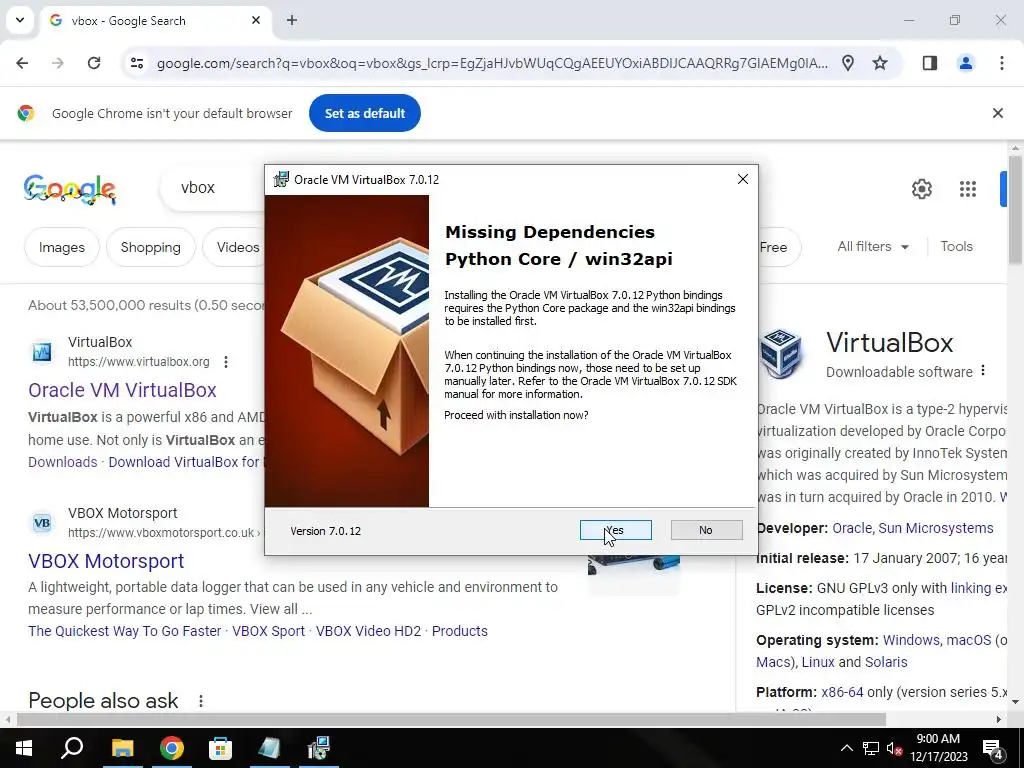Open the Chrome tab search dropdown arrow

(x=20, y=20)
